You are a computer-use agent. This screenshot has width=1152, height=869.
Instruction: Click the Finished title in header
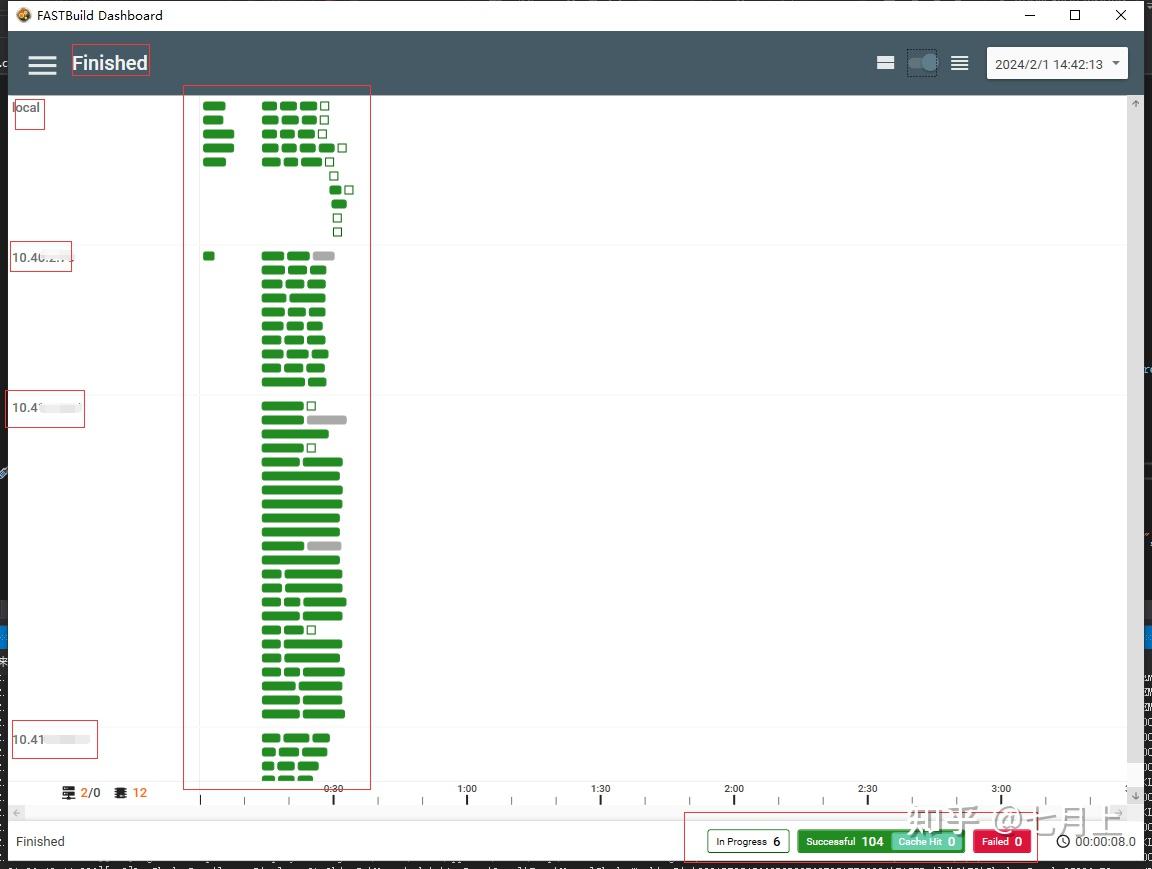tap(110, 63)
